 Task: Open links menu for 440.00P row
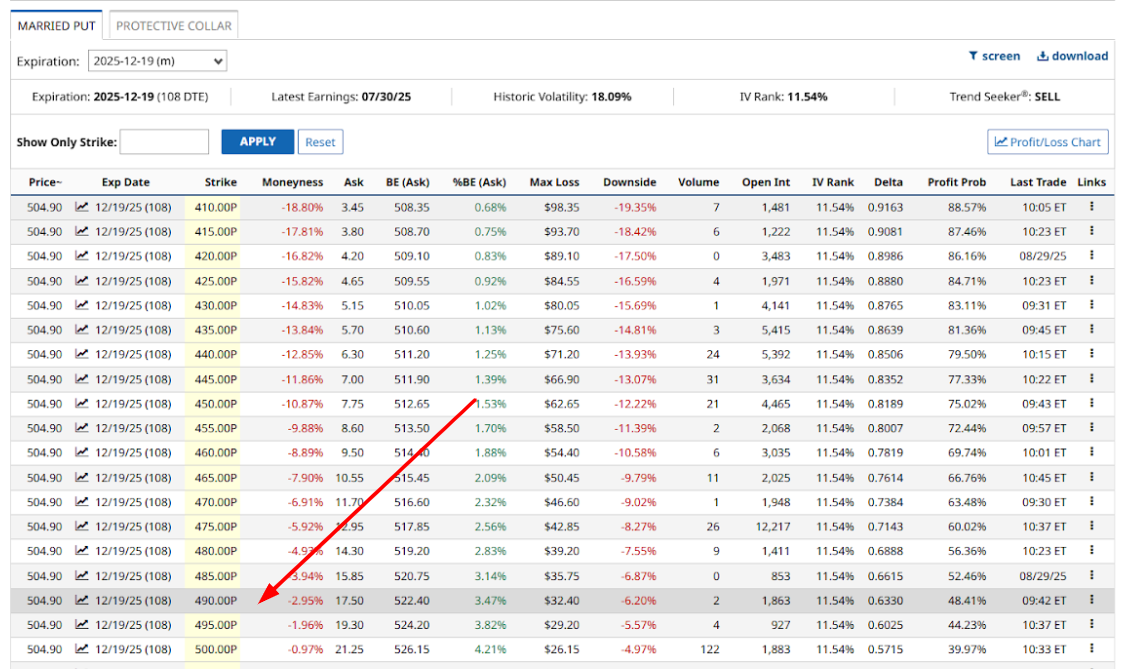coord(1091,355)
